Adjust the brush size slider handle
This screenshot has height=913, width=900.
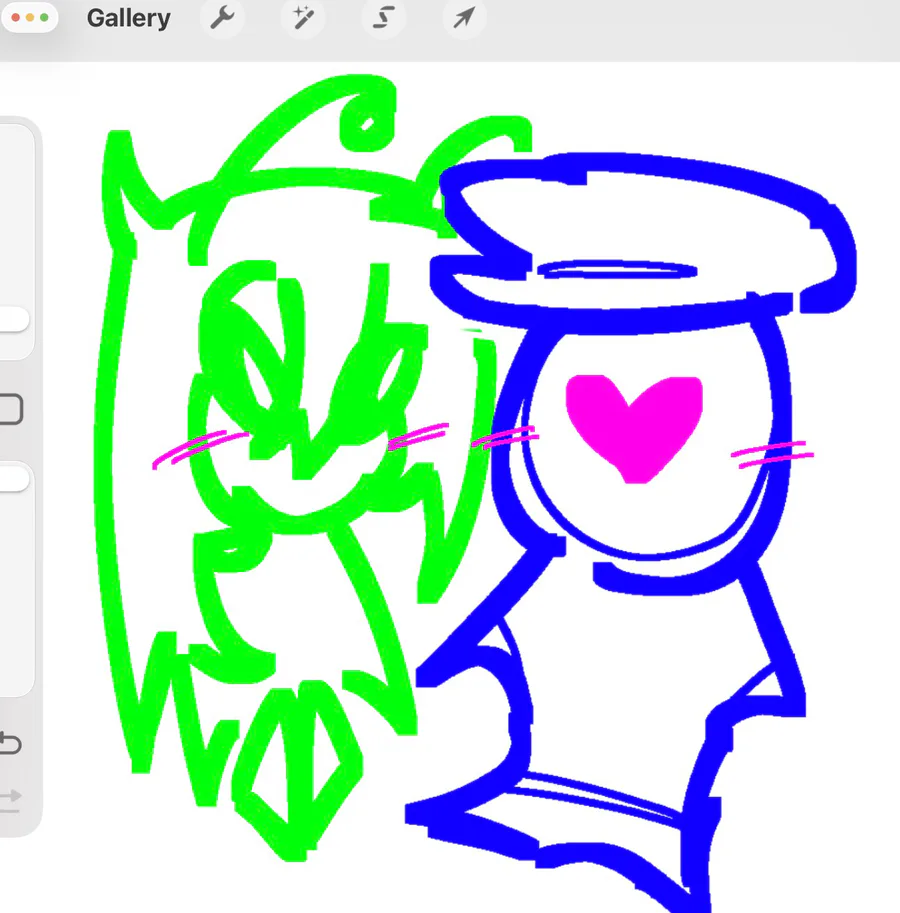(x=13, y=319)
